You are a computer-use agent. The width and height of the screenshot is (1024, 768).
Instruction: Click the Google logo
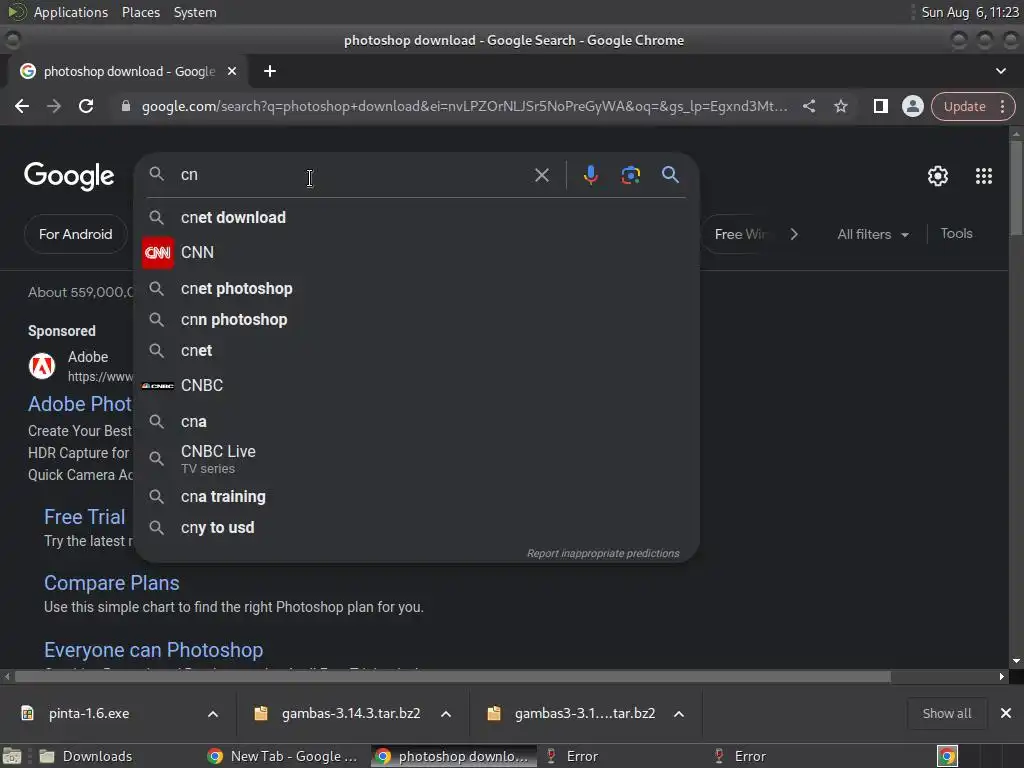(x=69, y=176)
